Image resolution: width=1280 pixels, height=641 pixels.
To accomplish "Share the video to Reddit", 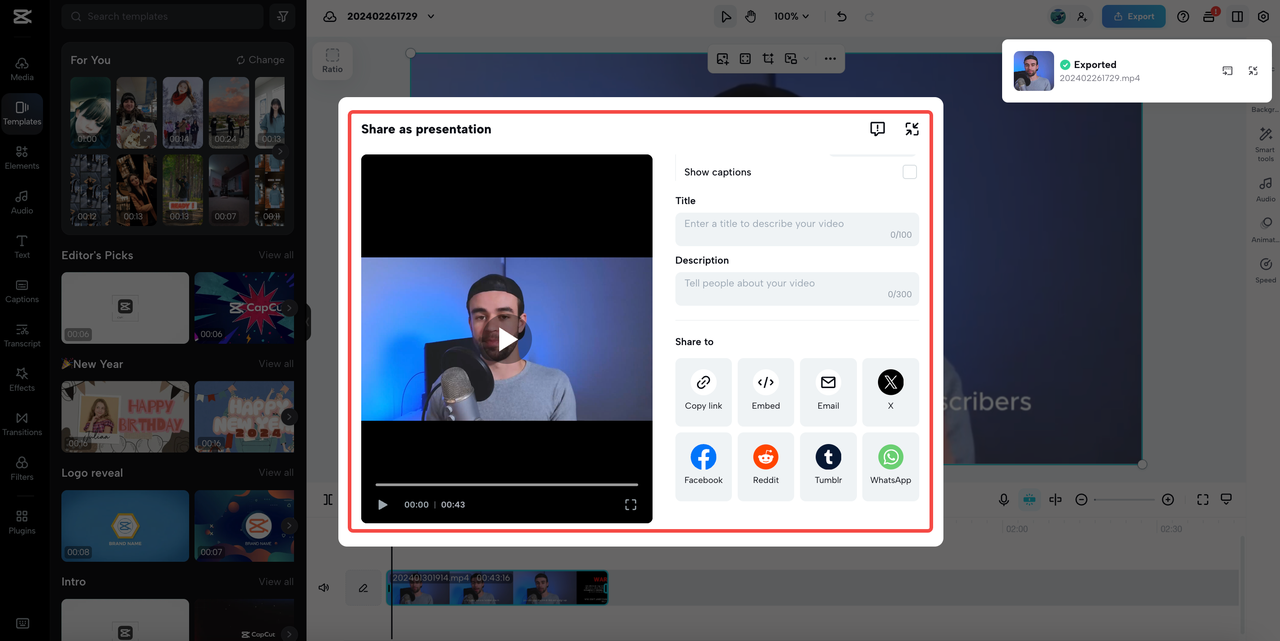I will point(765,467).
